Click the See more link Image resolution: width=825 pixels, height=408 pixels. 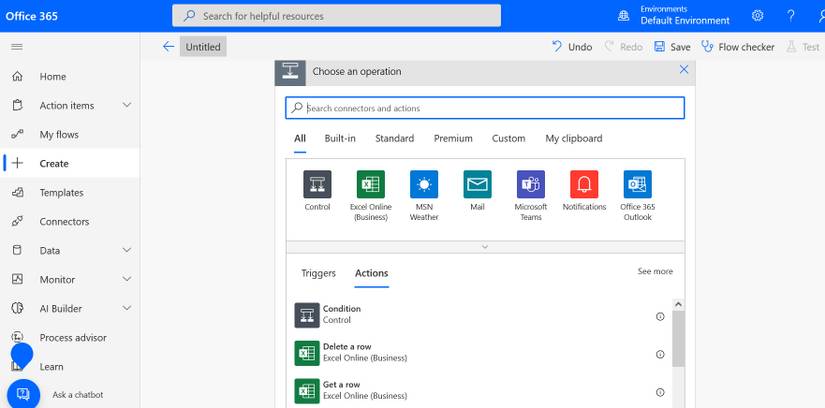click(655, 272)
